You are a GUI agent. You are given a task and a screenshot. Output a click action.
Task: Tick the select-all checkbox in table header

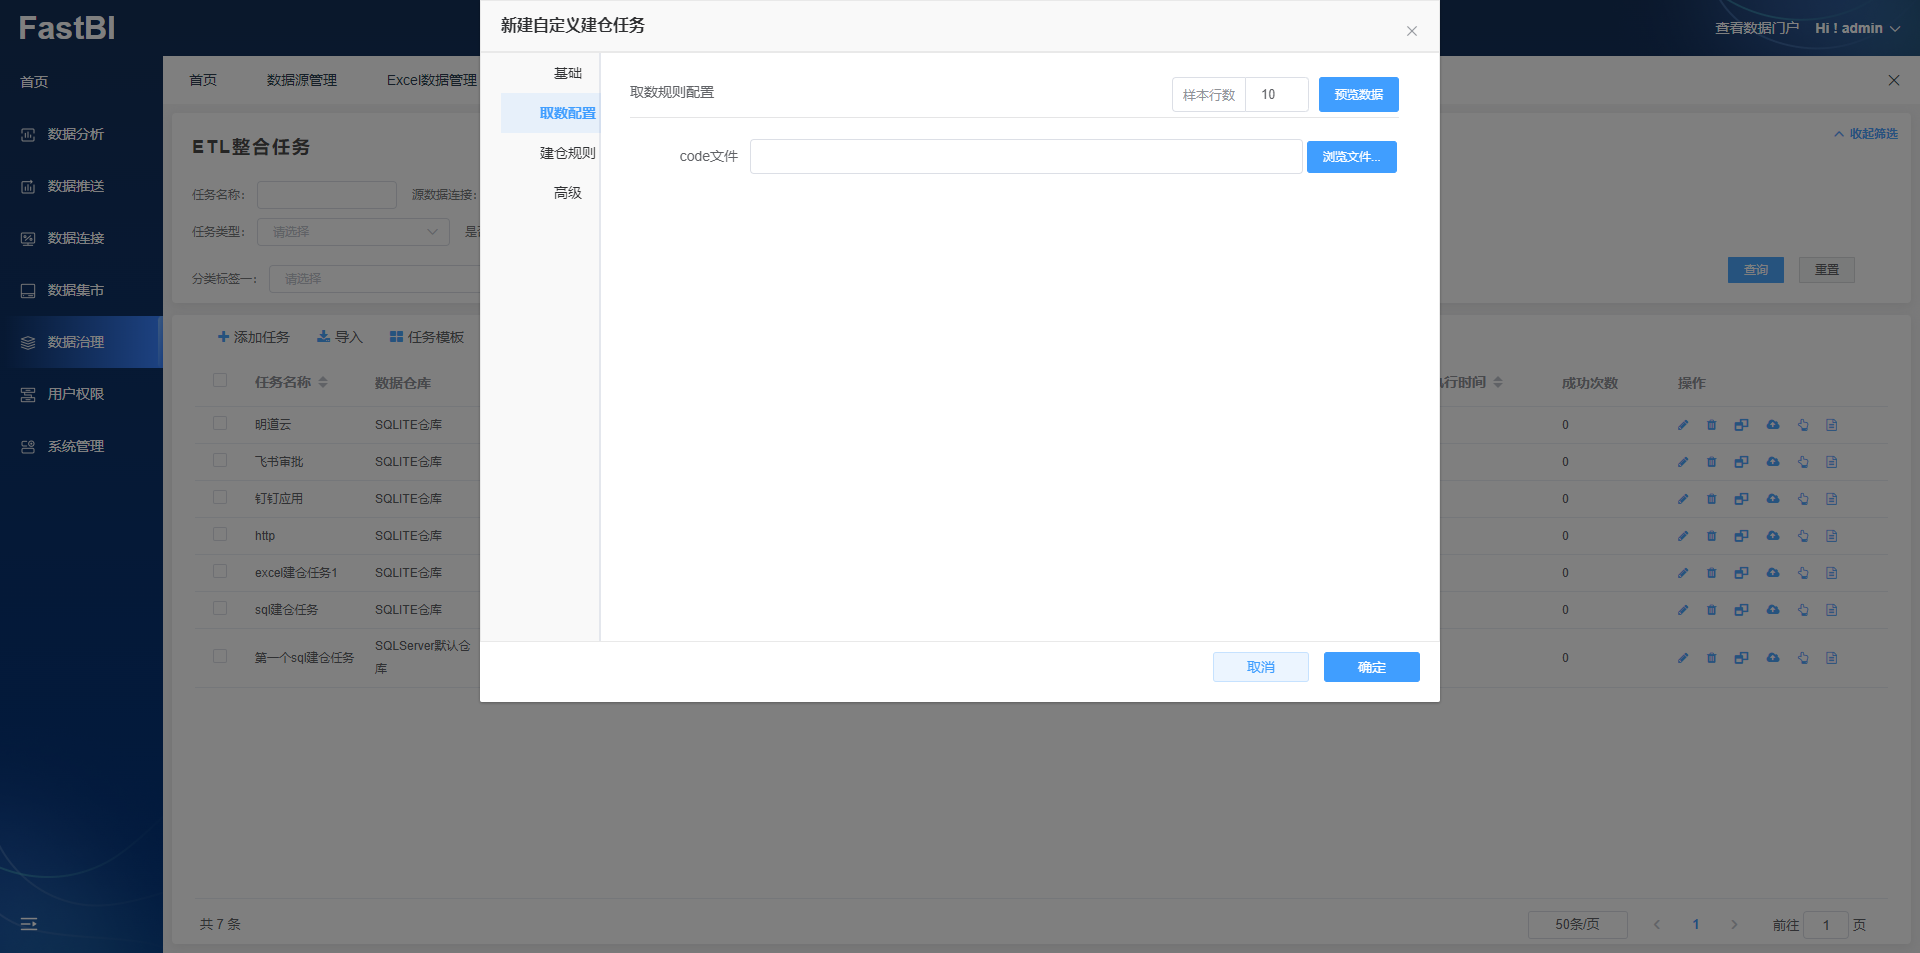coord(220,380)
